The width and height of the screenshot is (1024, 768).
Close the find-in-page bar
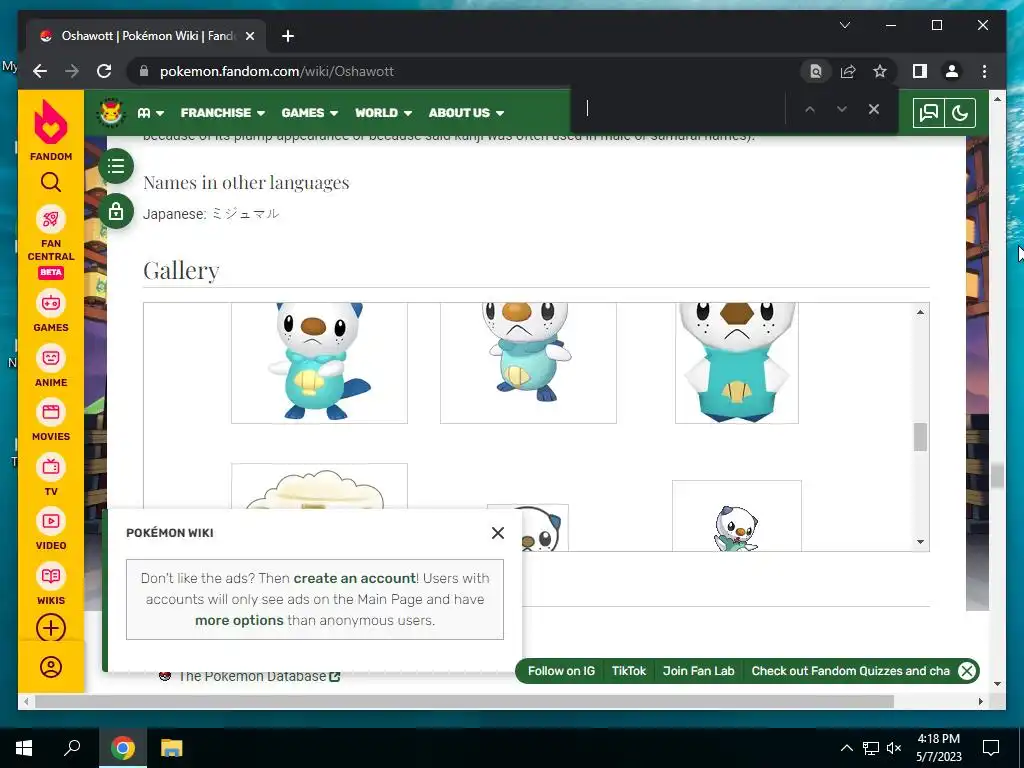click(874, 109)
